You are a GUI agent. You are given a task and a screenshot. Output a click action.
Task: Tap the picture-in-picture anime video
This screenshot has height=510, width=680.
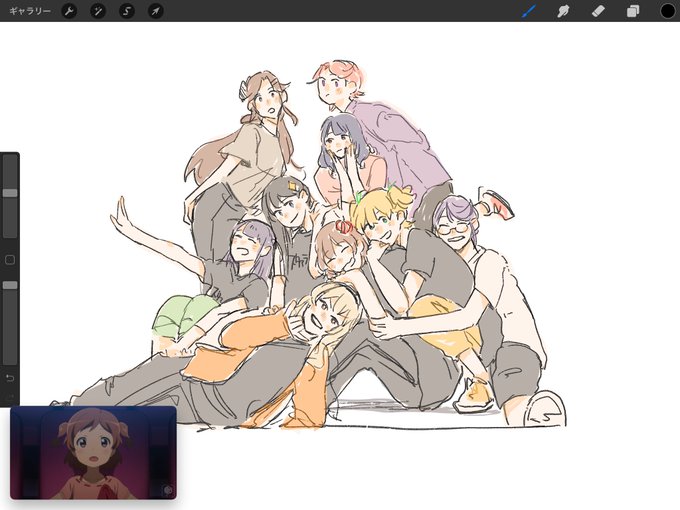point(93,452)
